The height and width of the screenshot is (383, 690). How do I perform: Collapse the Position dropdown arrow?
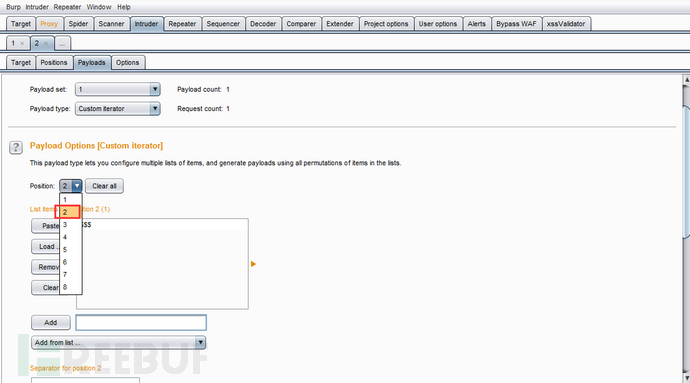pyautogui.click(x=77, y=186)
